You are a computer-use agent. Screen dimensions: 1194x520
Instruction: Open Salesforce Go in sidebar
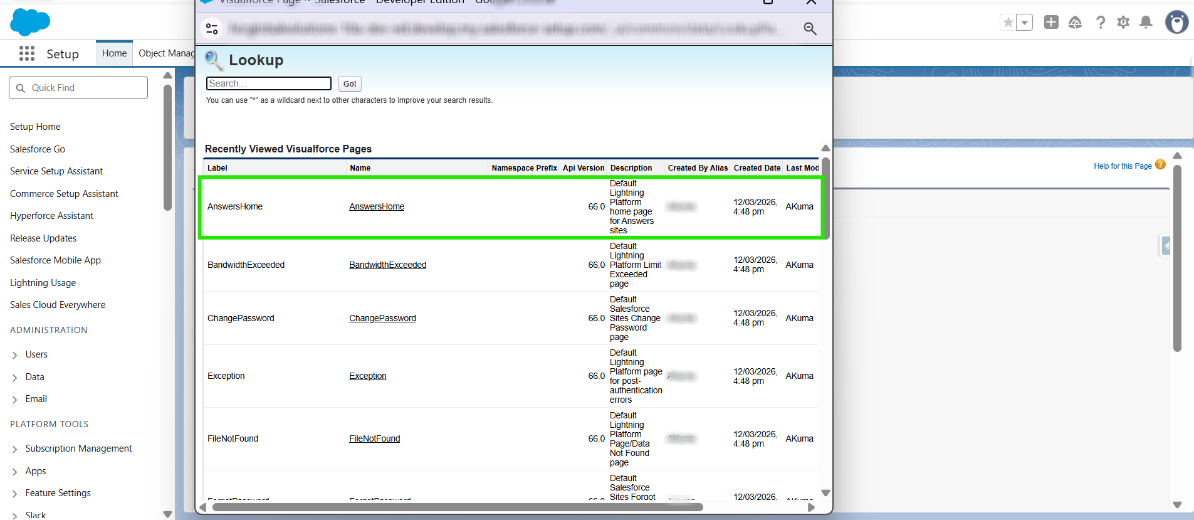coord(37,149)
